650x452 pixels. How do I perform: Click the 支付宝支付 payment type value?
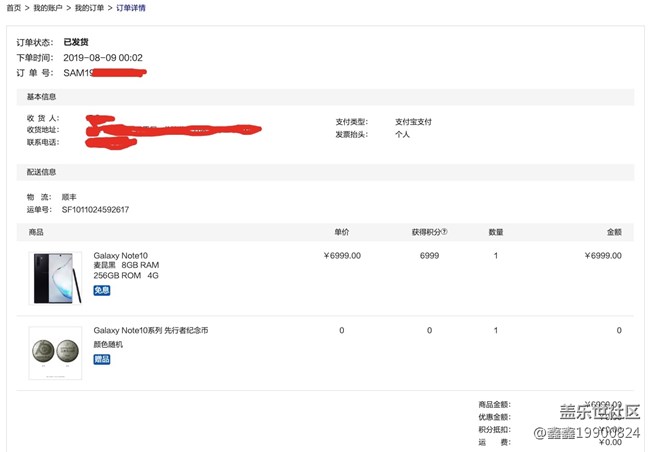click(413, 122)
